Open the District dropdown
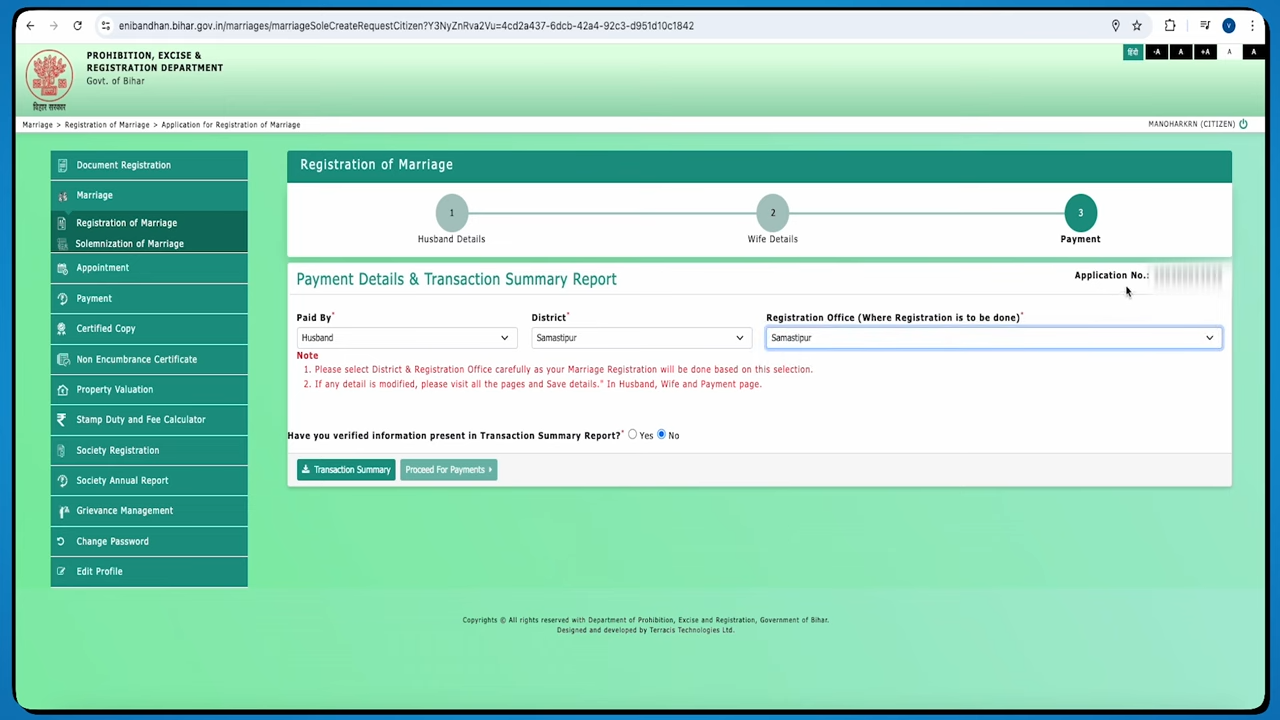The height and width of the screenshot is (720, 1280). (x=640, y=338)
